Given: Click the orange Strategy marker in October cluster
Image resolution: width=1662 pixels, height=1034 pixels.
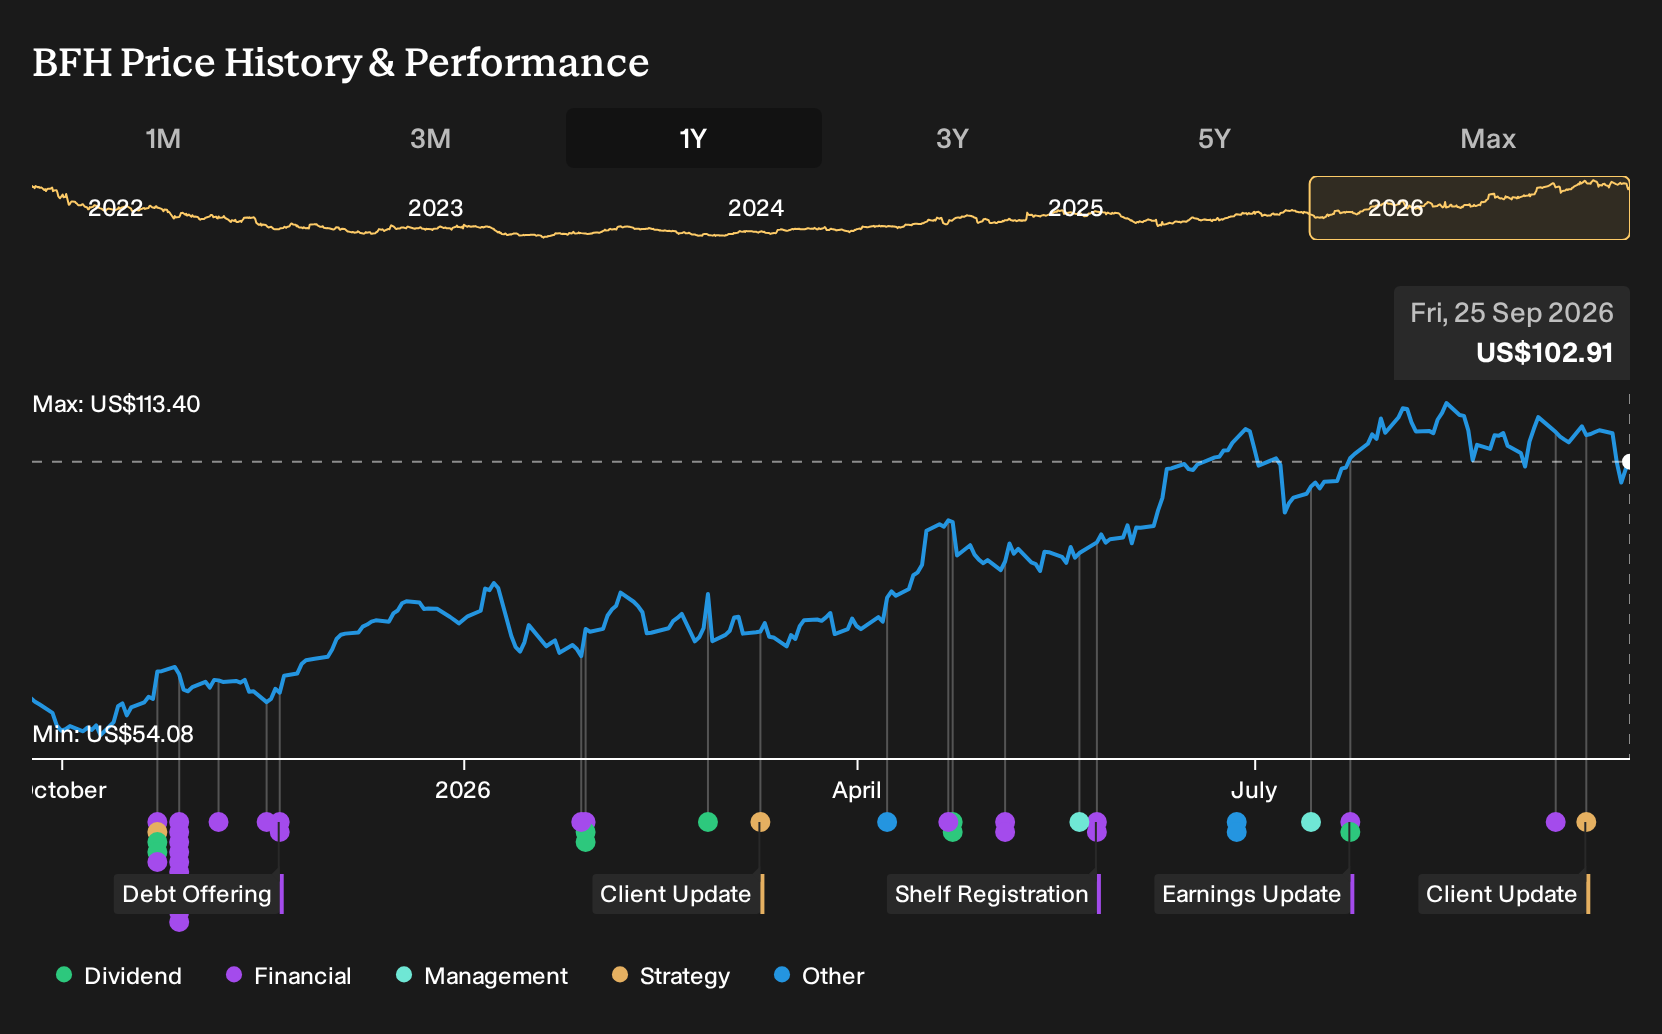Looking at the screenshot, I should 157,831.
